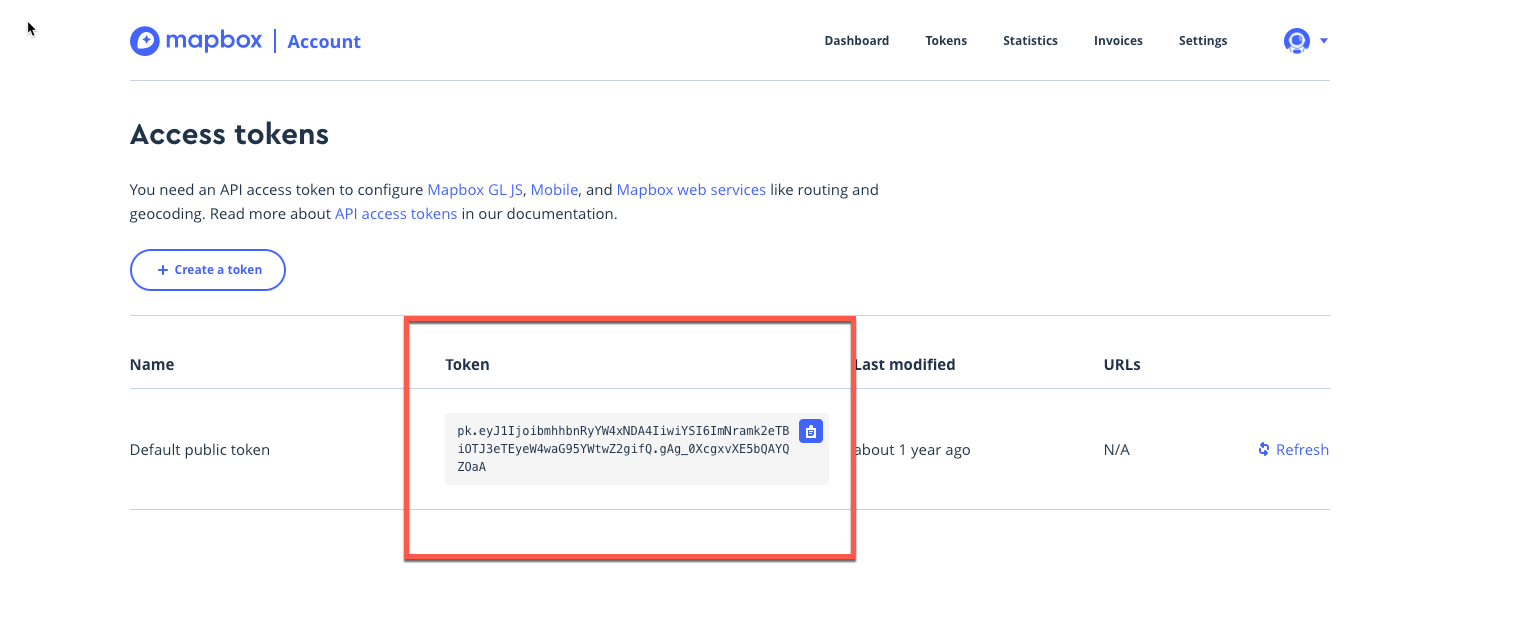Viewport: 1514px width, 639px height.
Task: Click the Last modified column header
Action: (905, 365)
